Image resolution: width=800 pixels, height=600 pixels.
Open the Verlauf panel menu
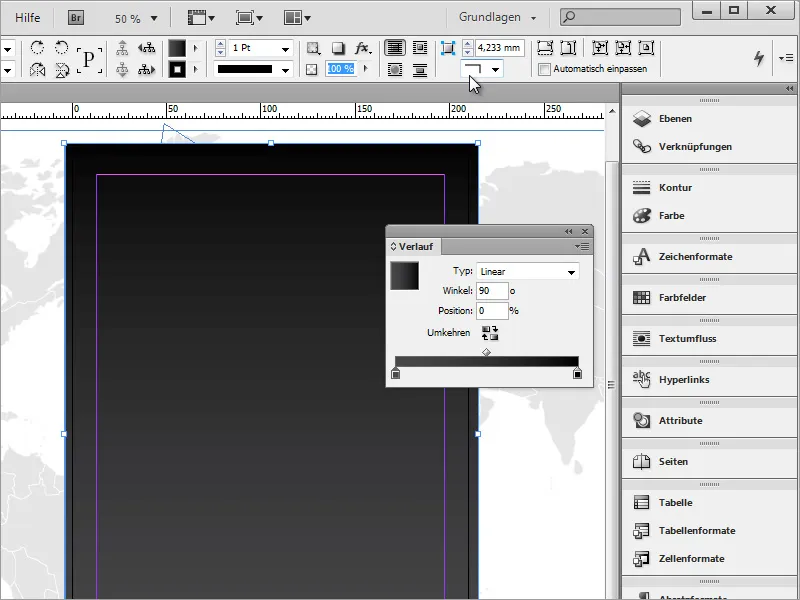582,246
